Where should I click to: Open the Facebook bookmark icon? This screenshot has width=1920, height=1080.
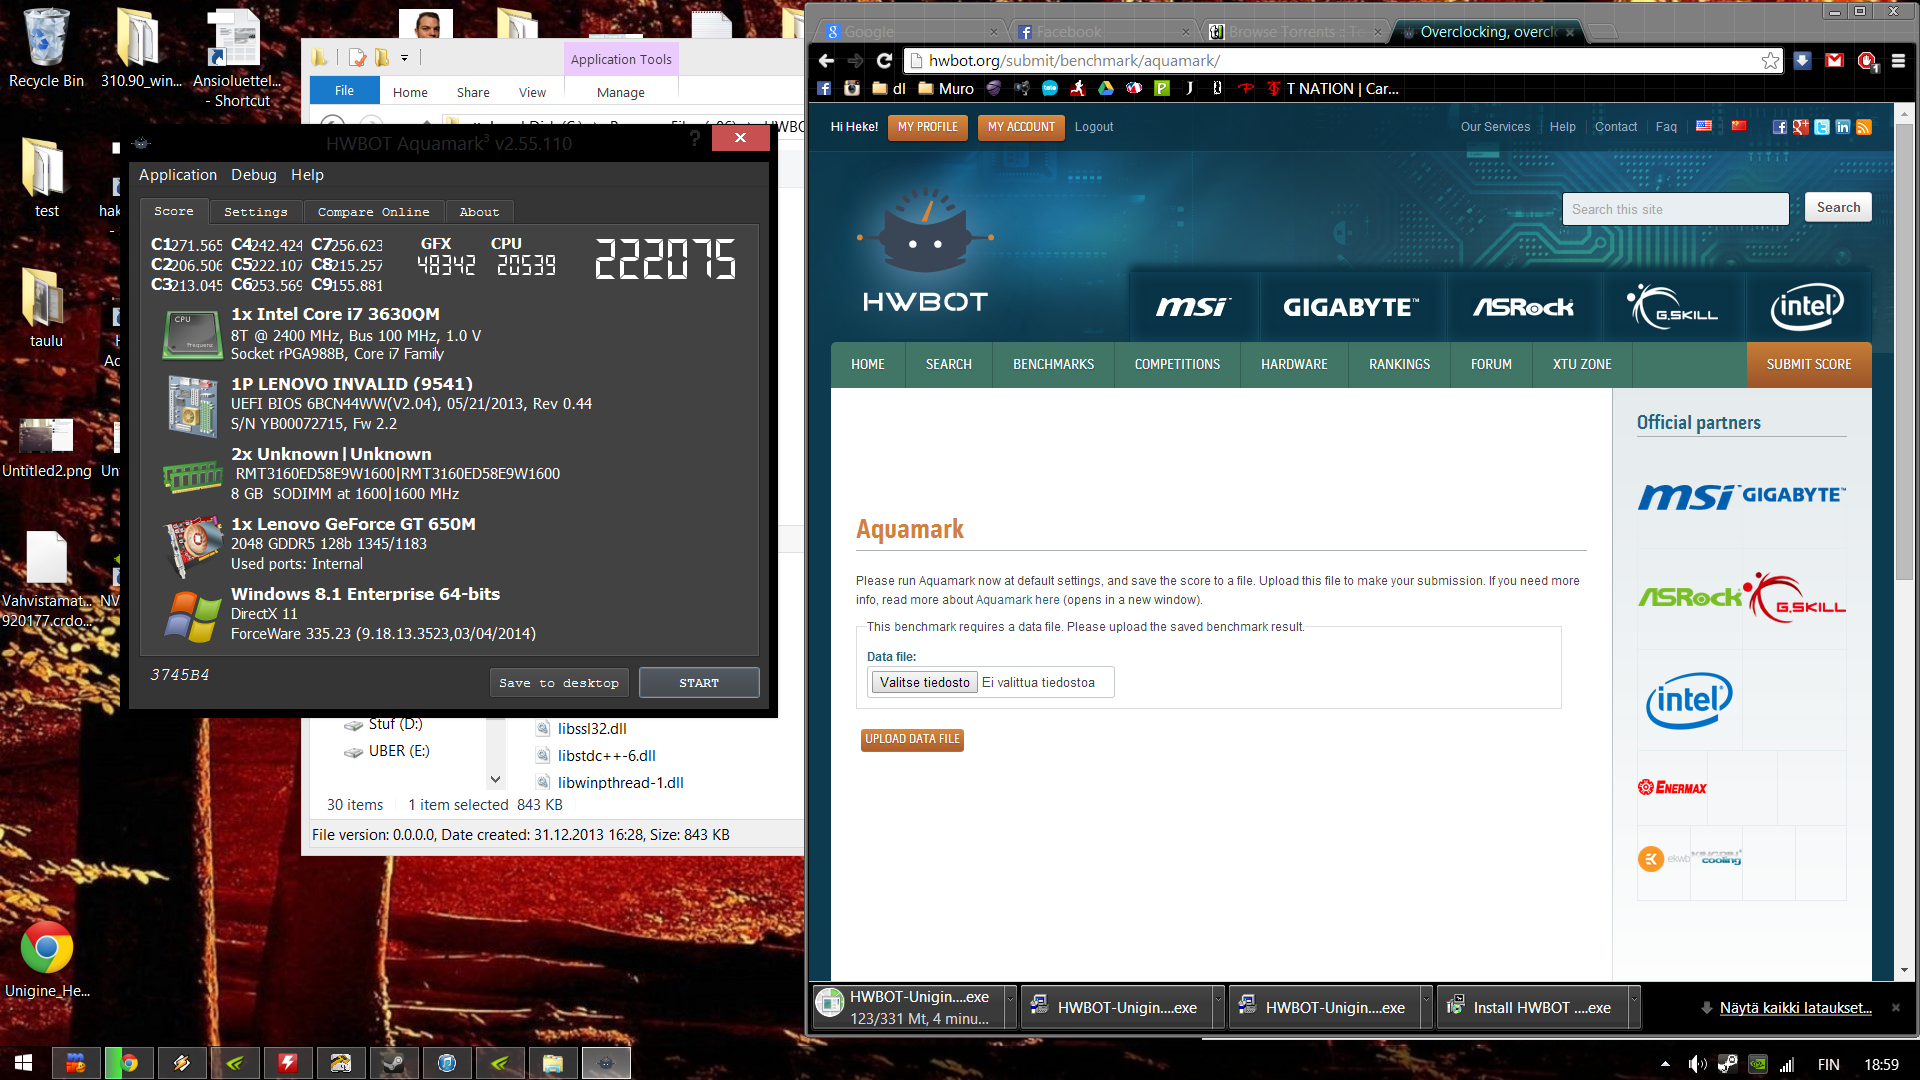pyautogui.click(x=824, y=89)
